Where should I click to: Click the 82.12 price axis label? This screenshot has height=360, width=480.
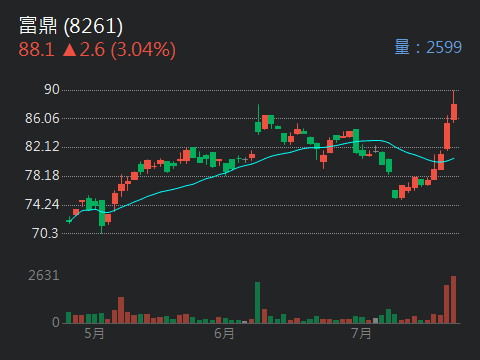[42, 147]
